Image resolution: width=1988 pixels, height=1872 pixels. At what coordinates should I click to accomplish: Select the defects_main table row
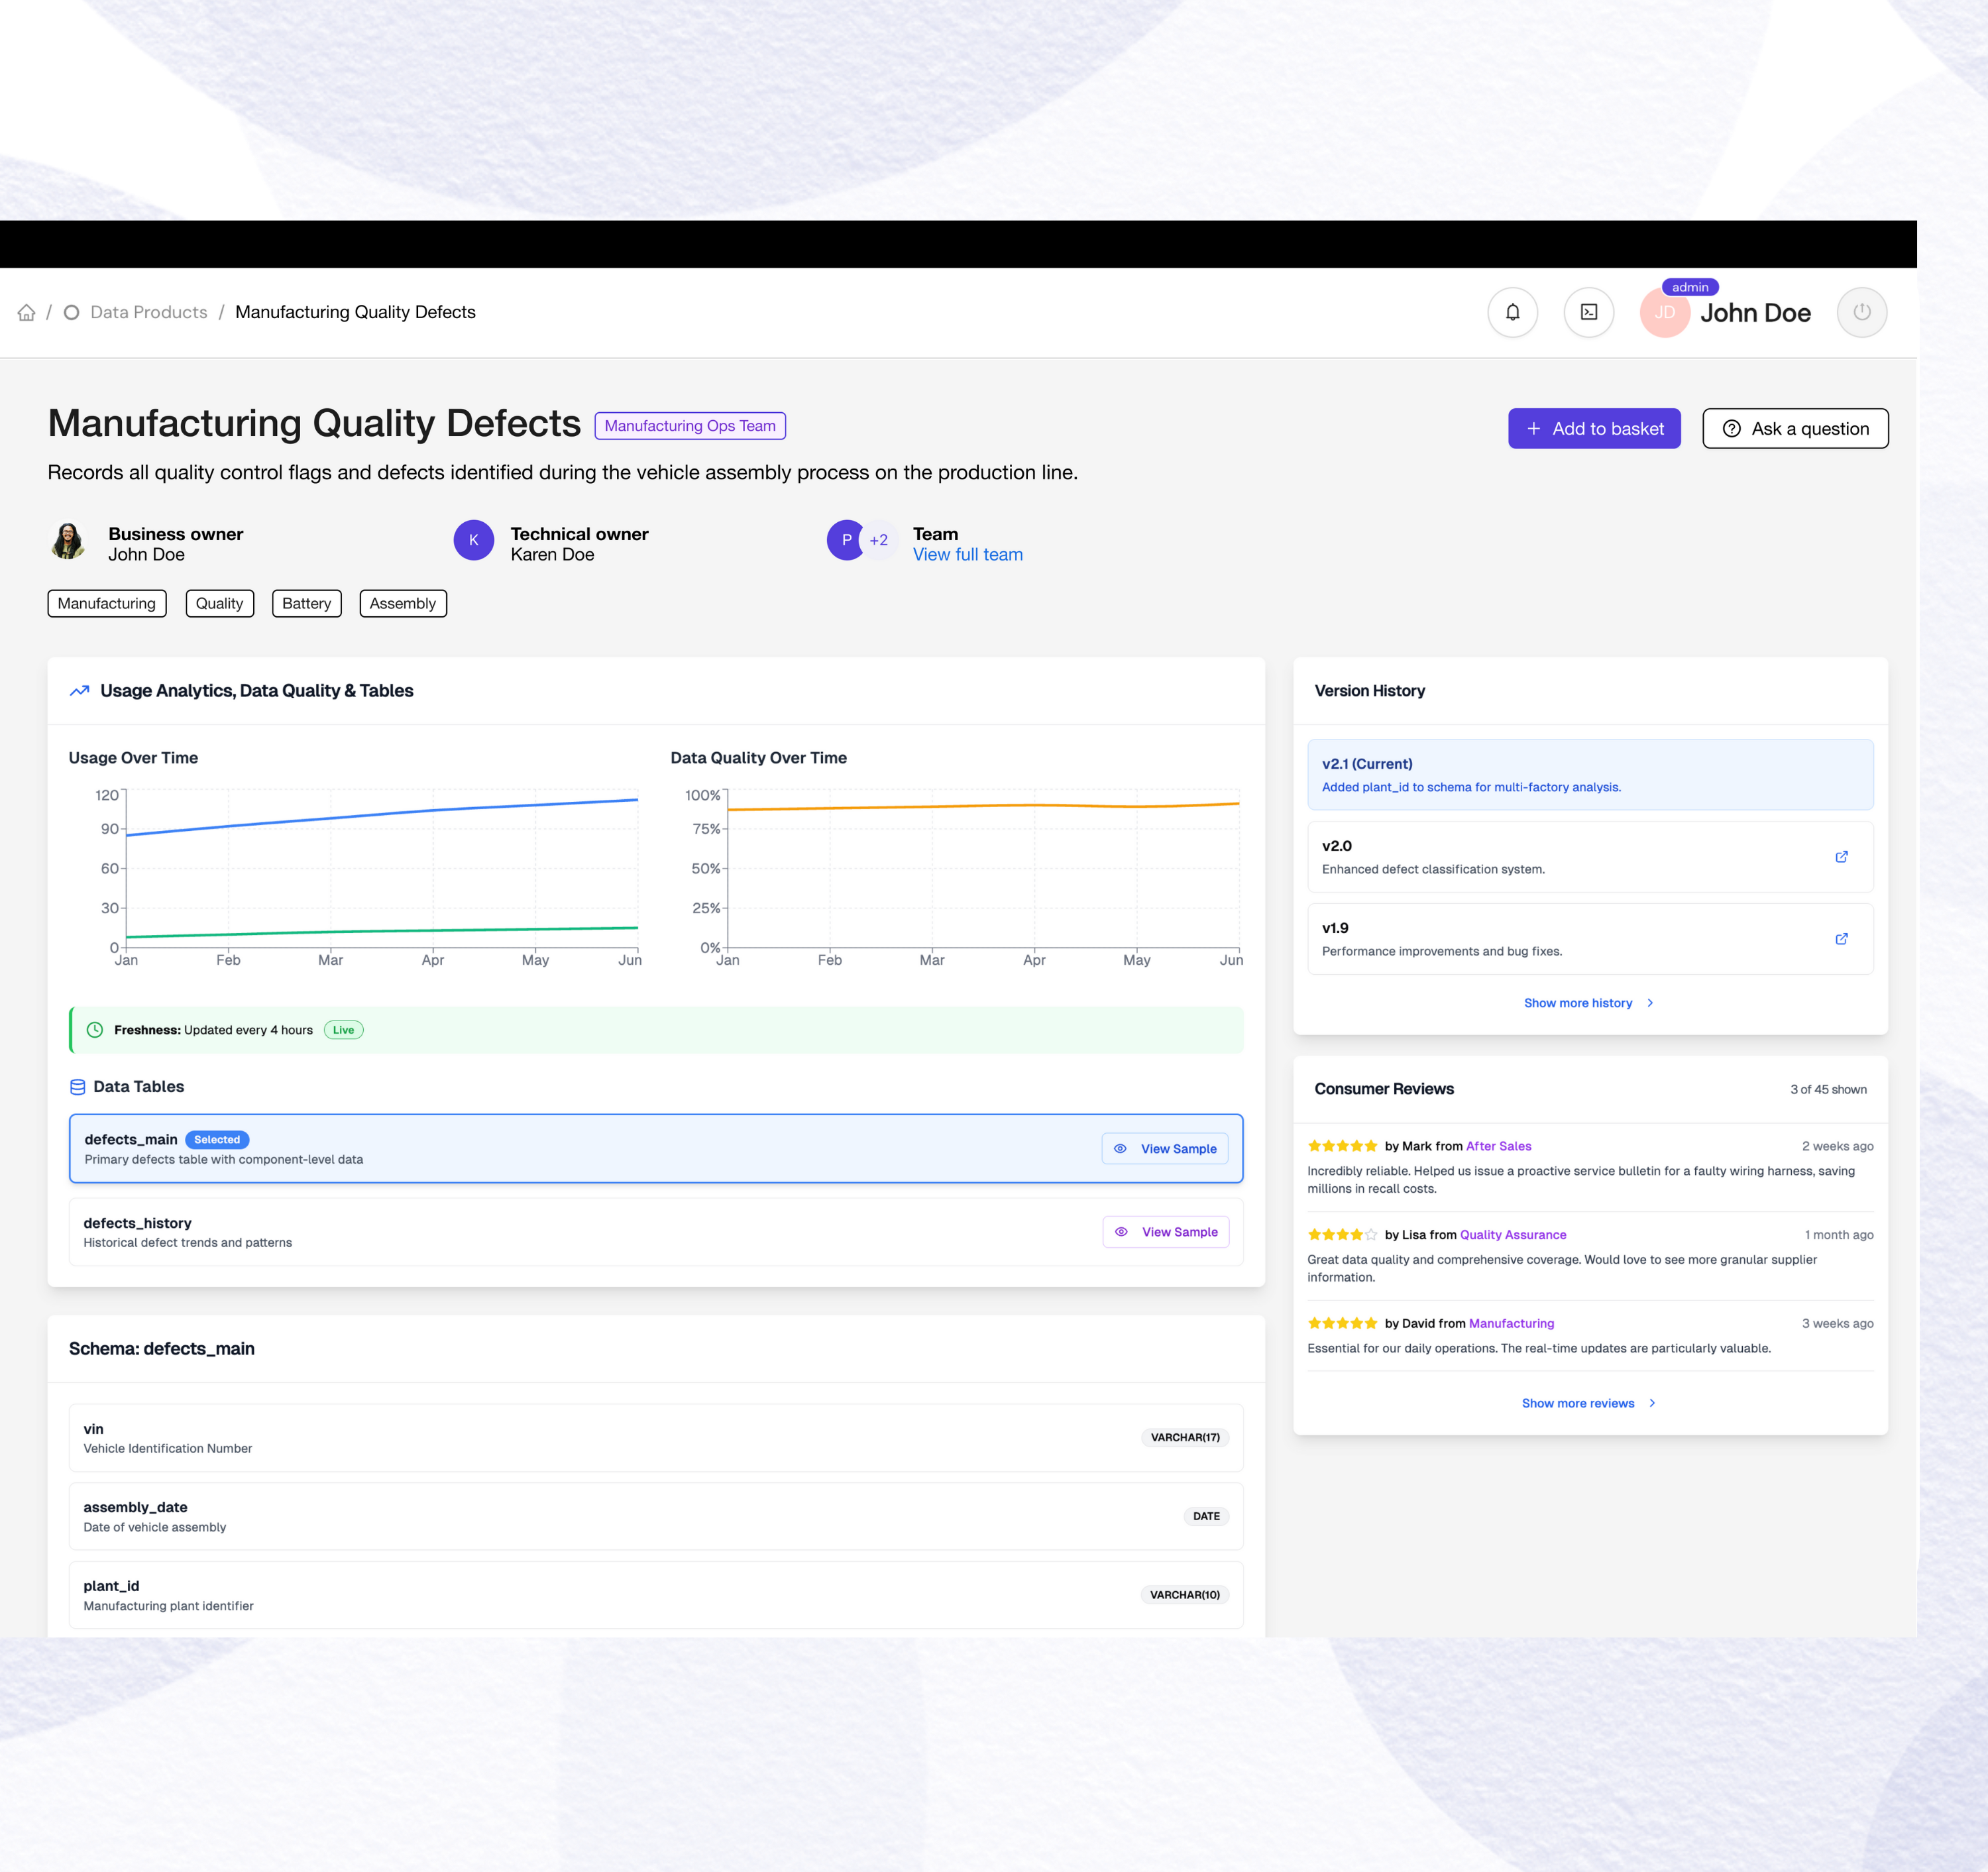[656, 1149]
